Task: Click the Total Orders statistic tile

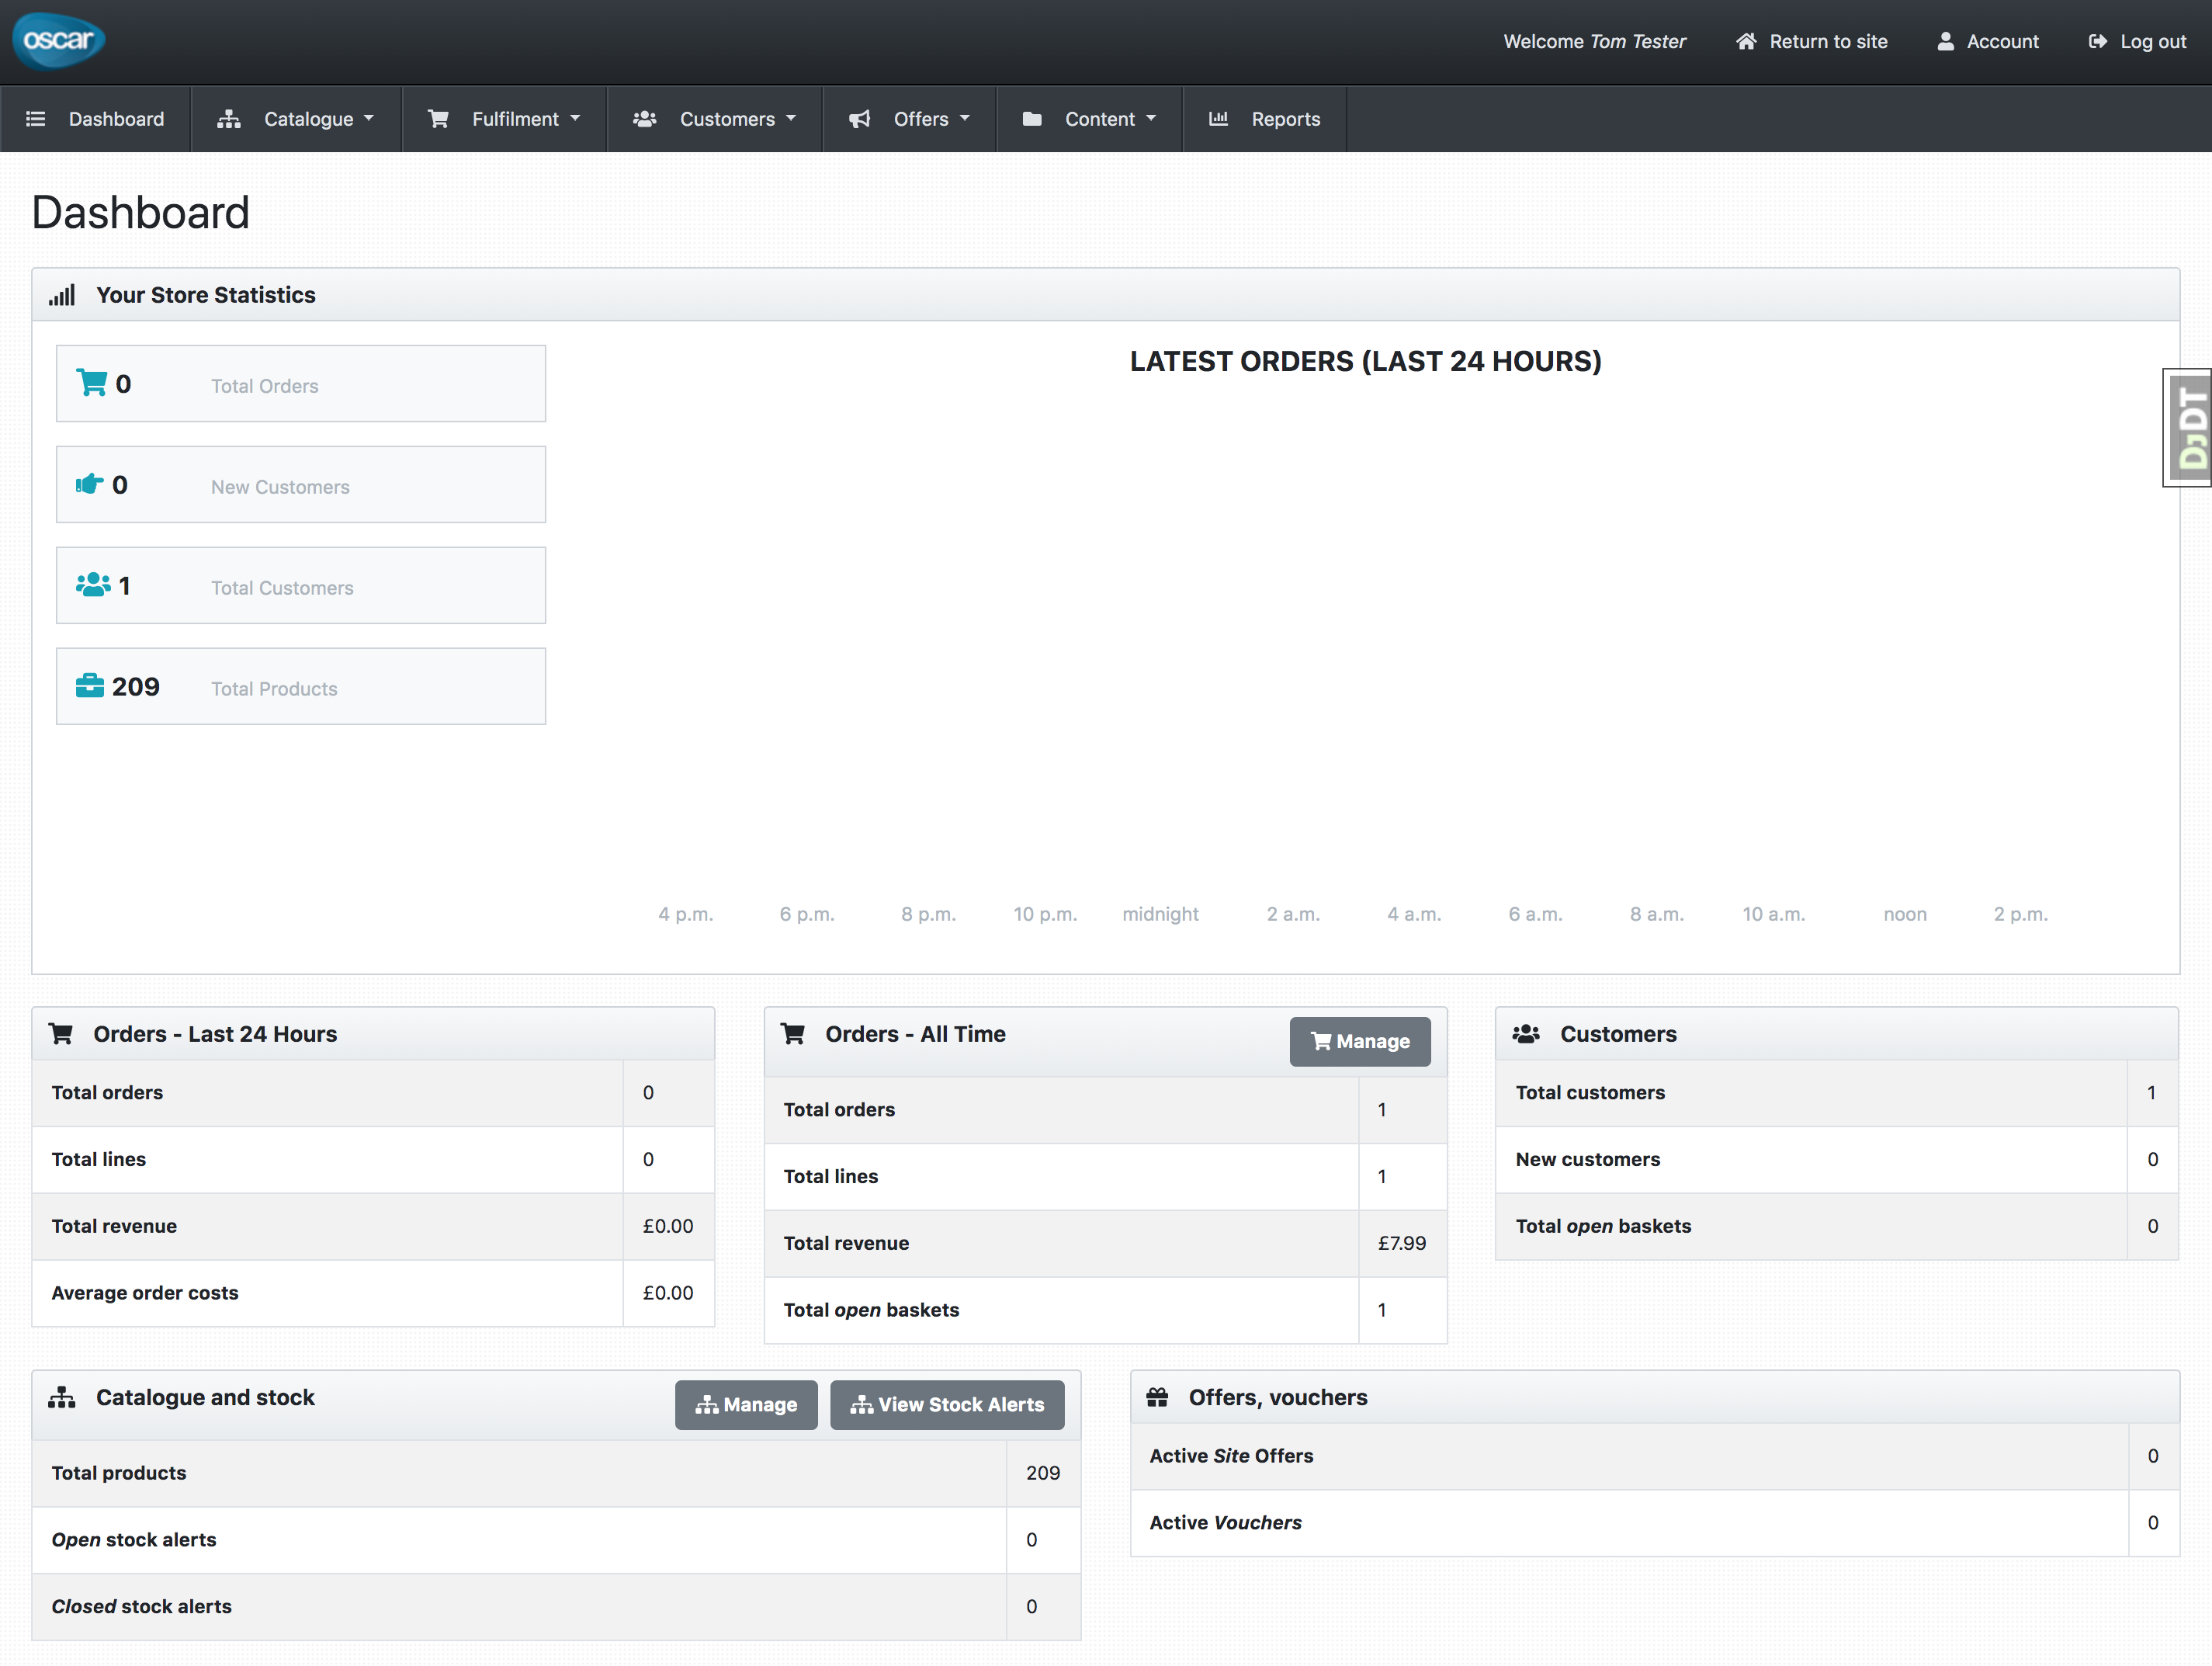Action: click(x=301, y=383)
